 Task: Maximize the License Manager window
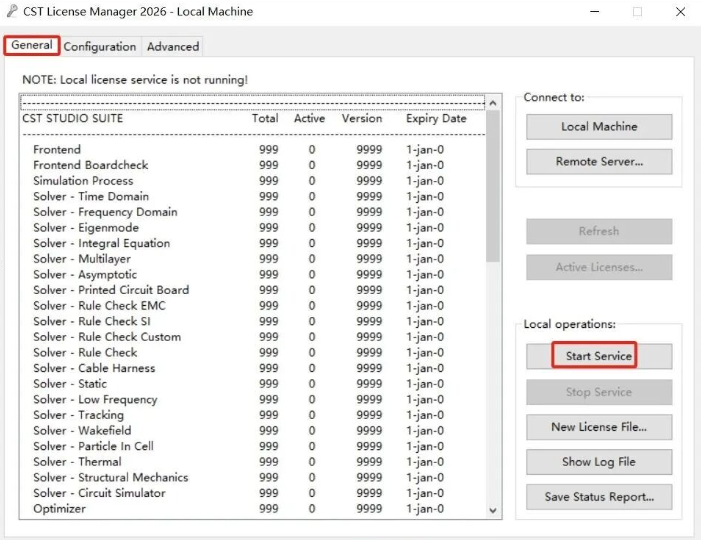point(637,12)
